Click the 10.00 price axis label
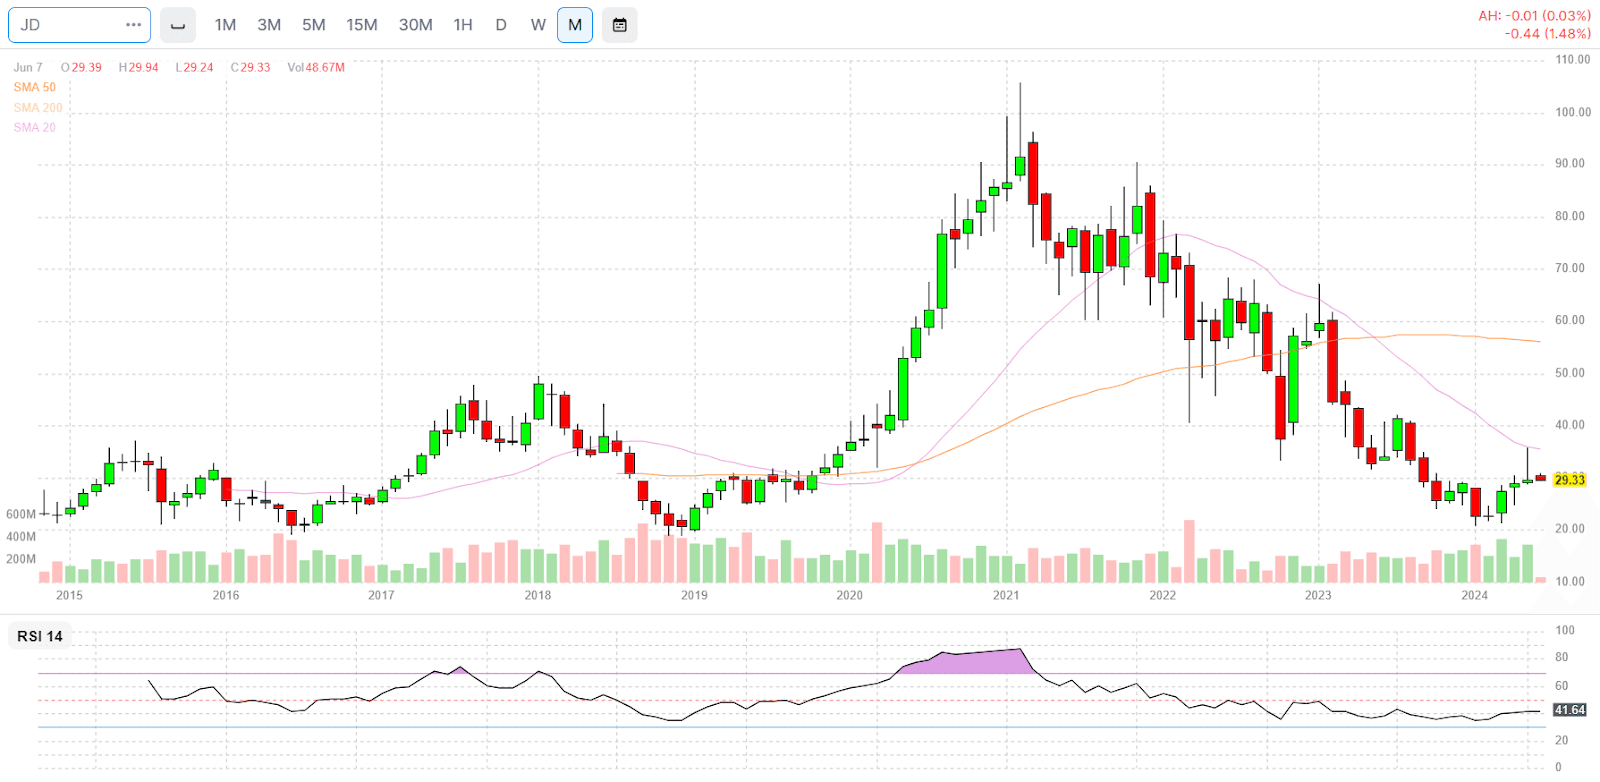Viewport: 1600px width, 782px height. (x=1570, y=581)
